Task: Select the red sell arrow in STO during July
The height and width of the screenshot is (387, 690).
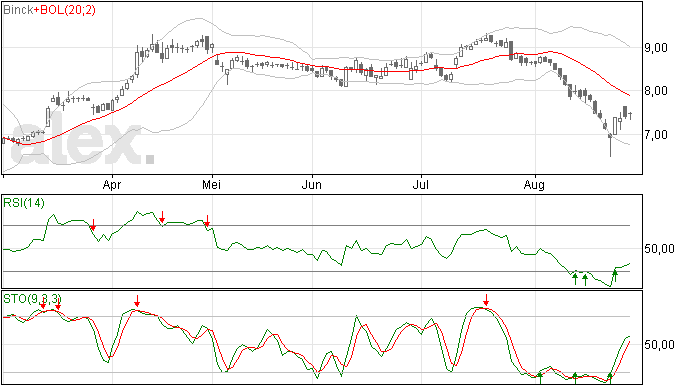Action: coord(486,300)
